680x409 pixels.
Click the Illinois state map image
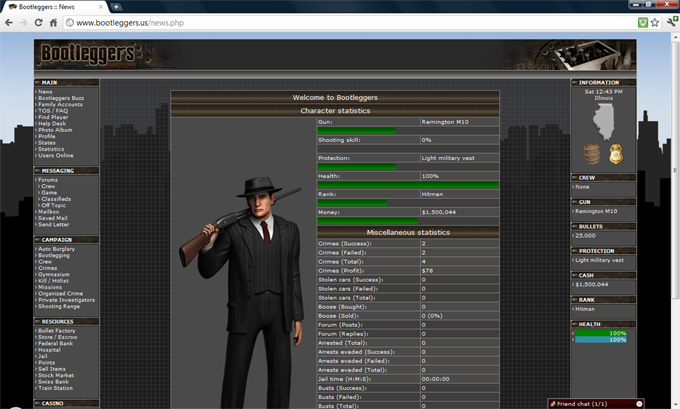(x=603, y=120)
